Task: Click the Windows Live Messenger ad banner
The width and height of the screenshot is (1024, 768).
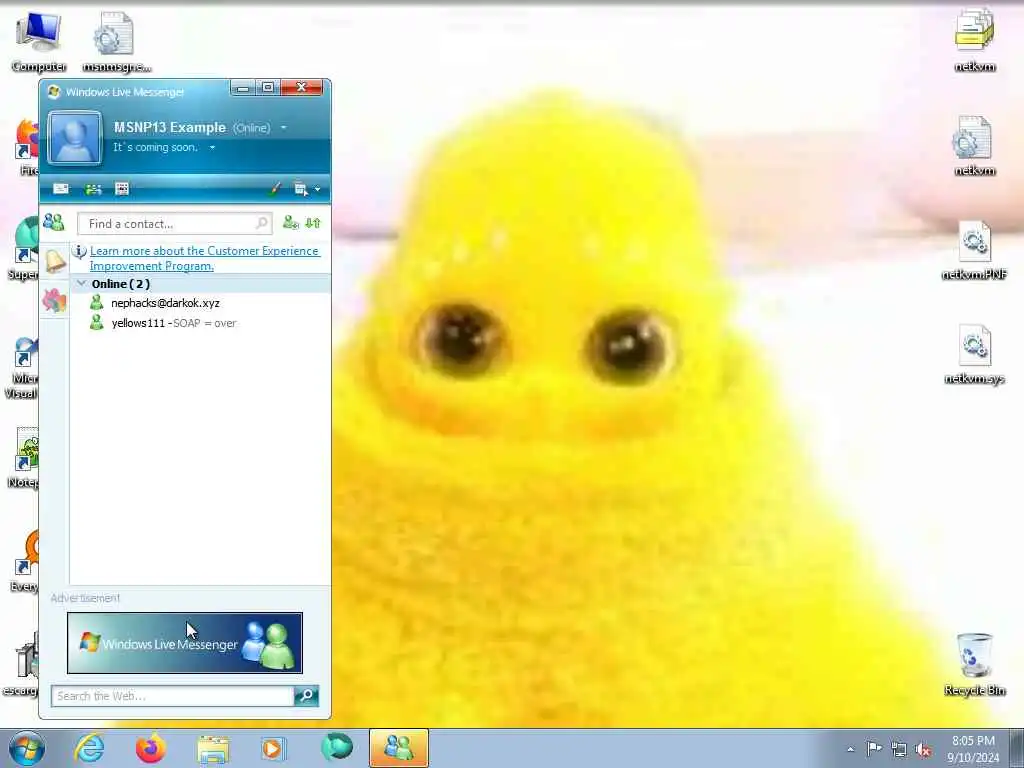Action: point(185,643)
